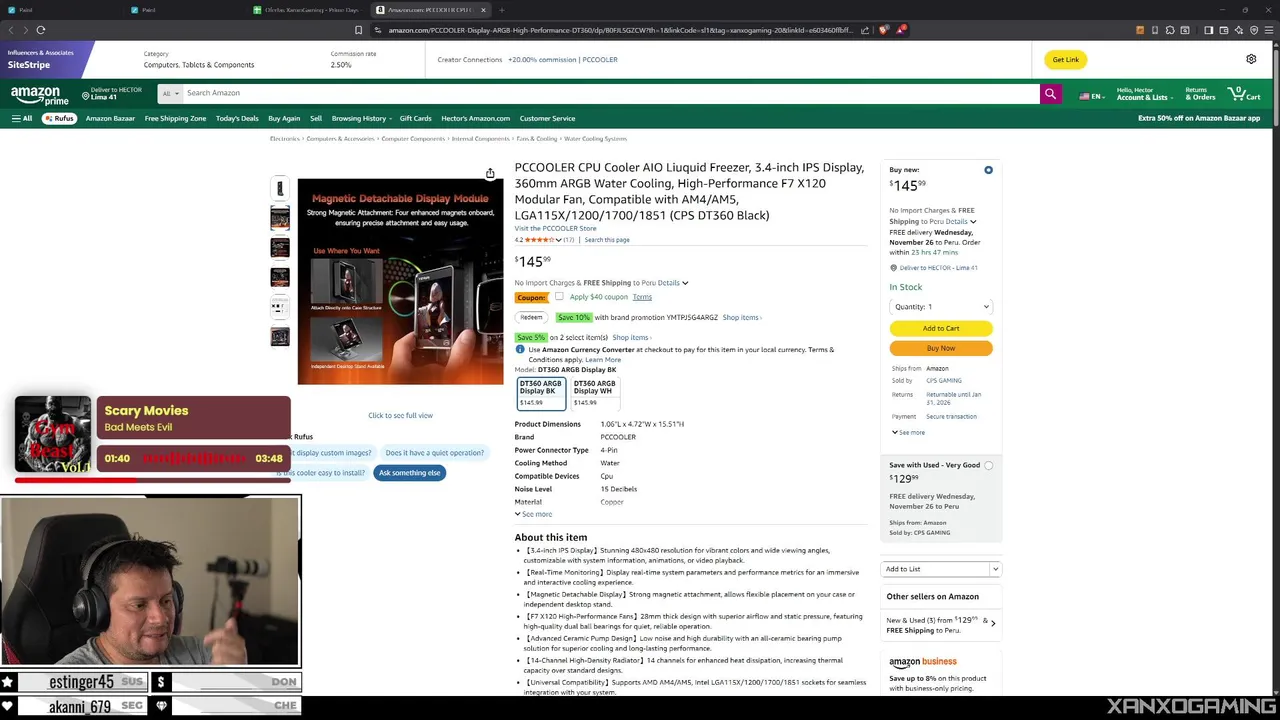Tick the Apply $40 coupon checkbox

tap(559, 296)
